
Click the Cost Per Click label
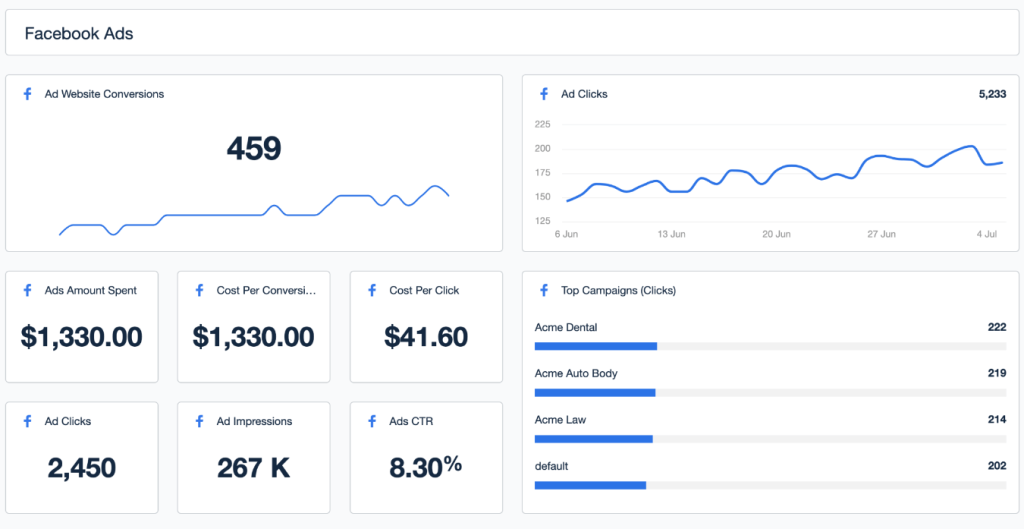424,291
